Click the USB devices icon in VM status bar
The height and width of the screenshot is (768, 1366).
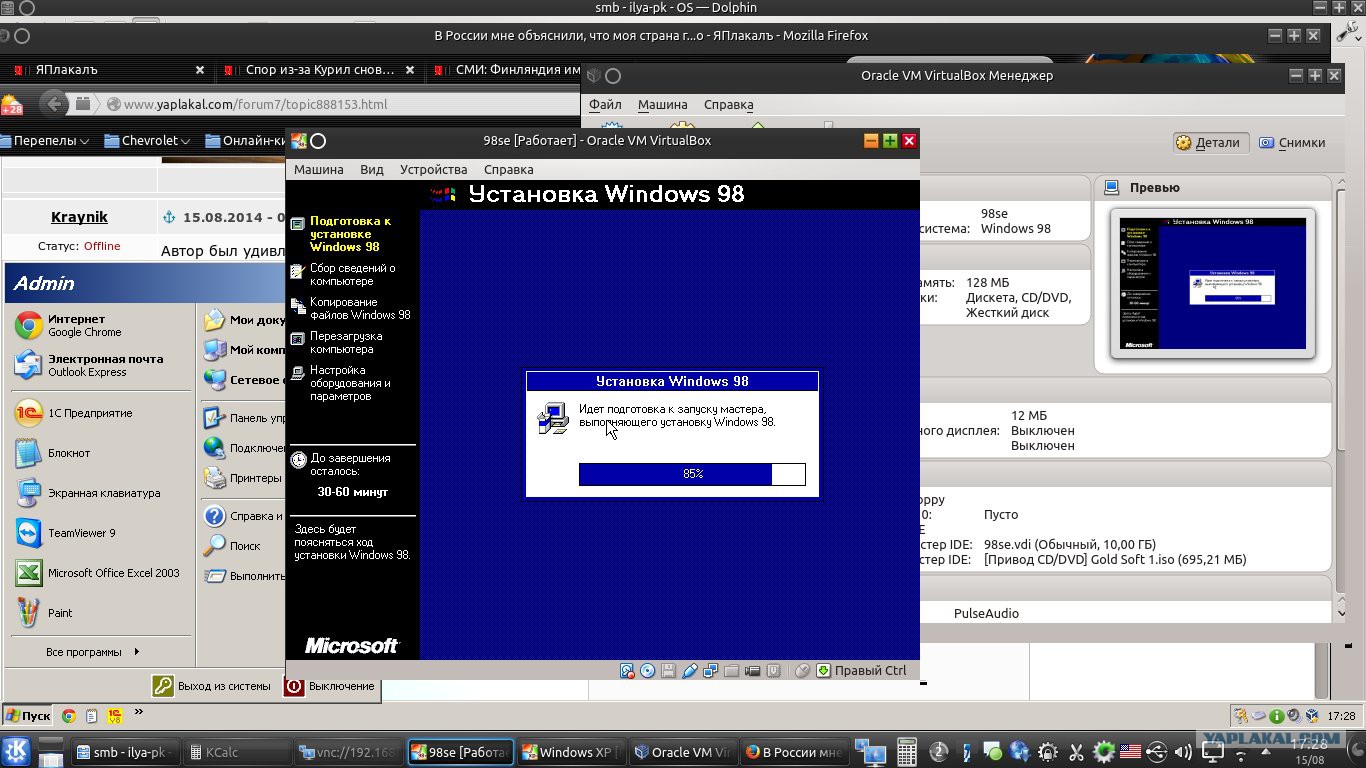689,671
